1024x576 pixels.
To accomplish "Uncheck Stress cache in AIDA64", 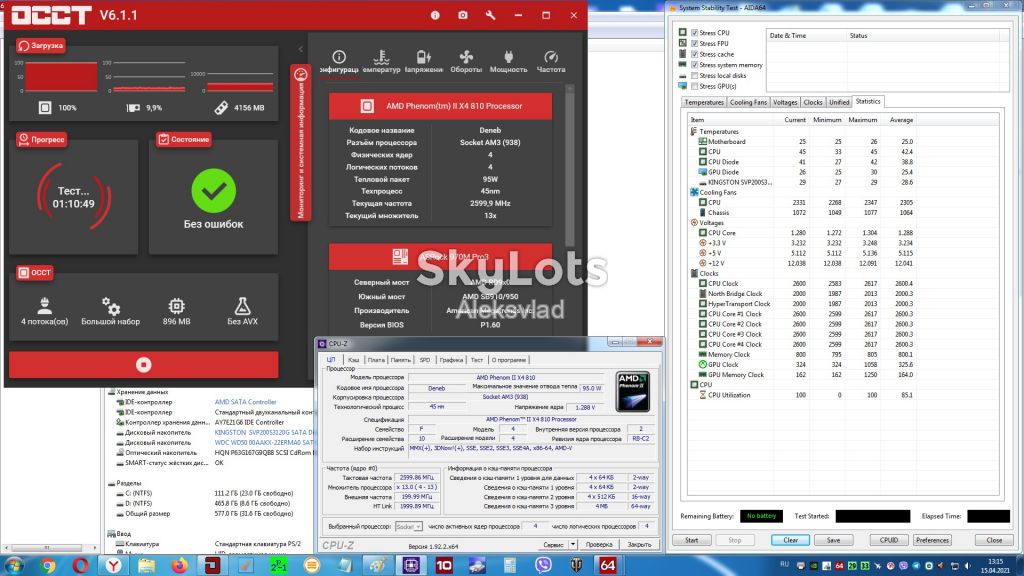I will [x=695, y=54].
